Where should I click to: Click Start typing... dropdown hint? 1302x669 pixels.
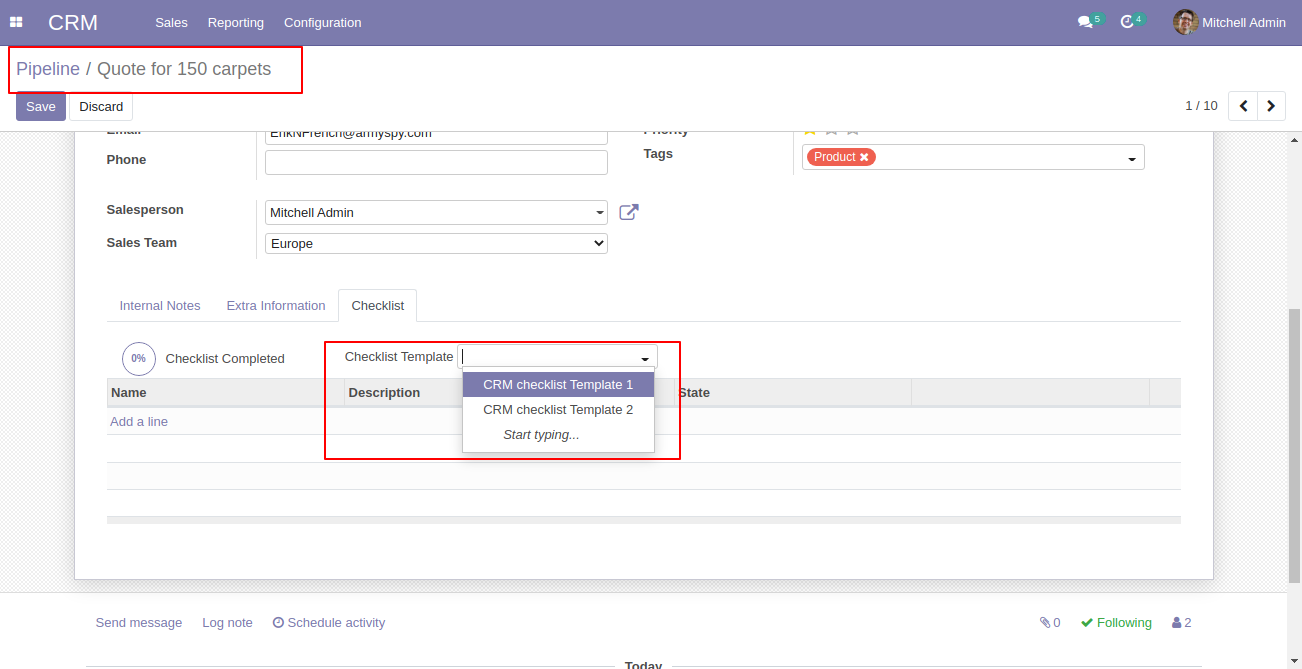[x=541, y=434]
